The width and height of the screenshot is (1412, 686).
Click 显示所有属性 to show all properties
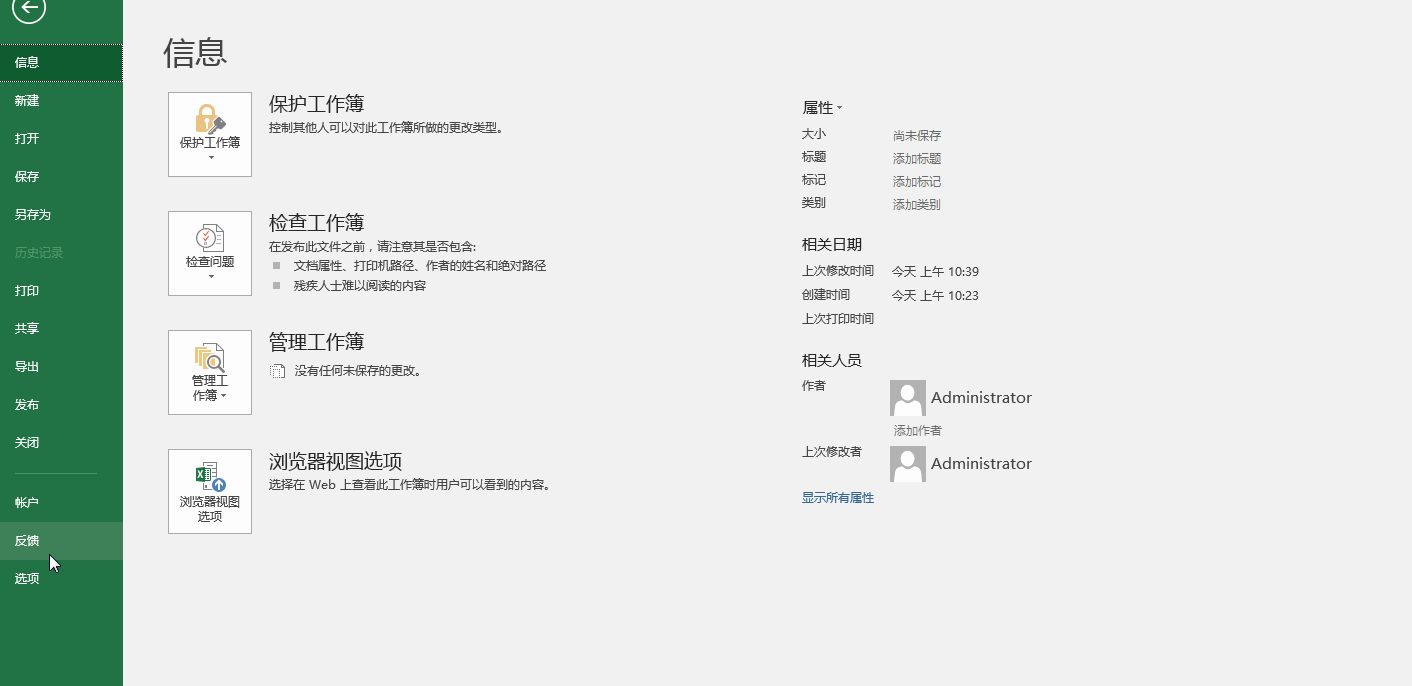(837, 497)
